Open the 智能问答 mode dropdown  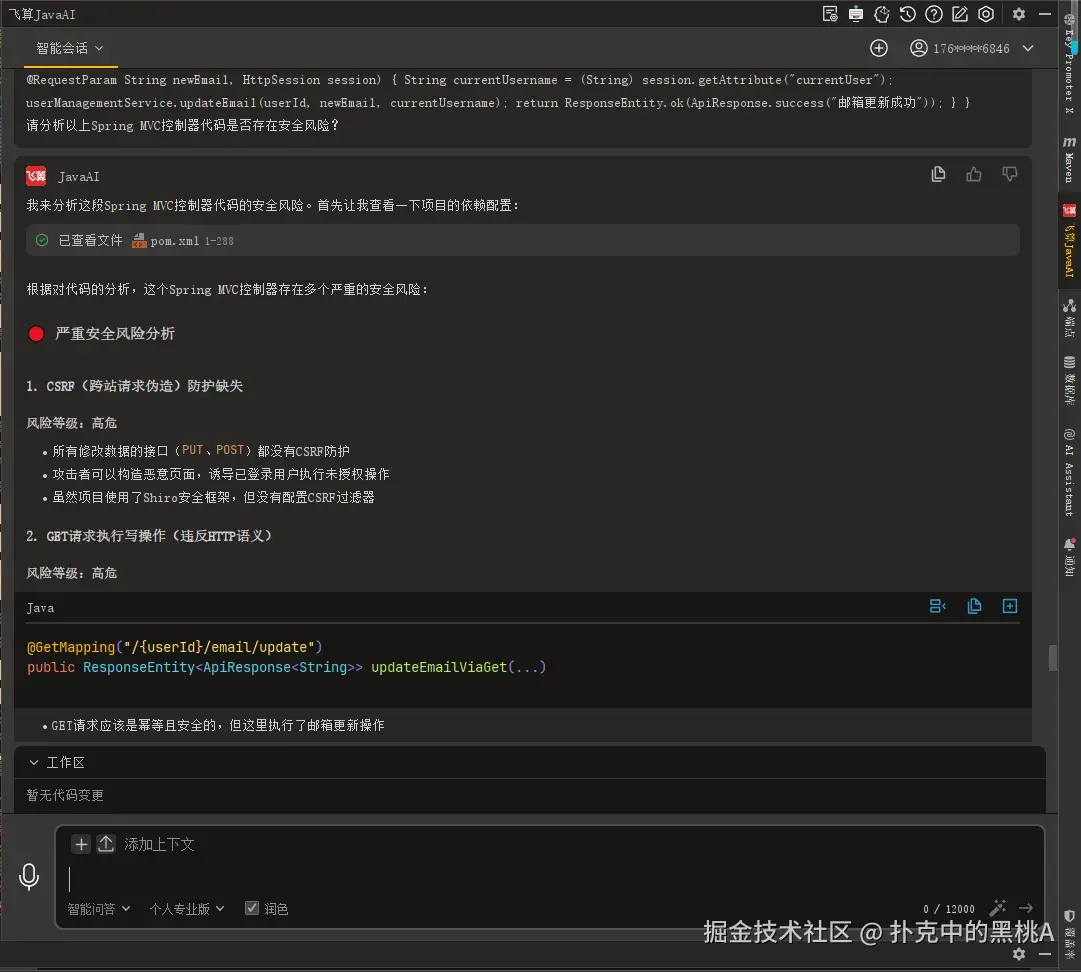[x=98, y=908]
